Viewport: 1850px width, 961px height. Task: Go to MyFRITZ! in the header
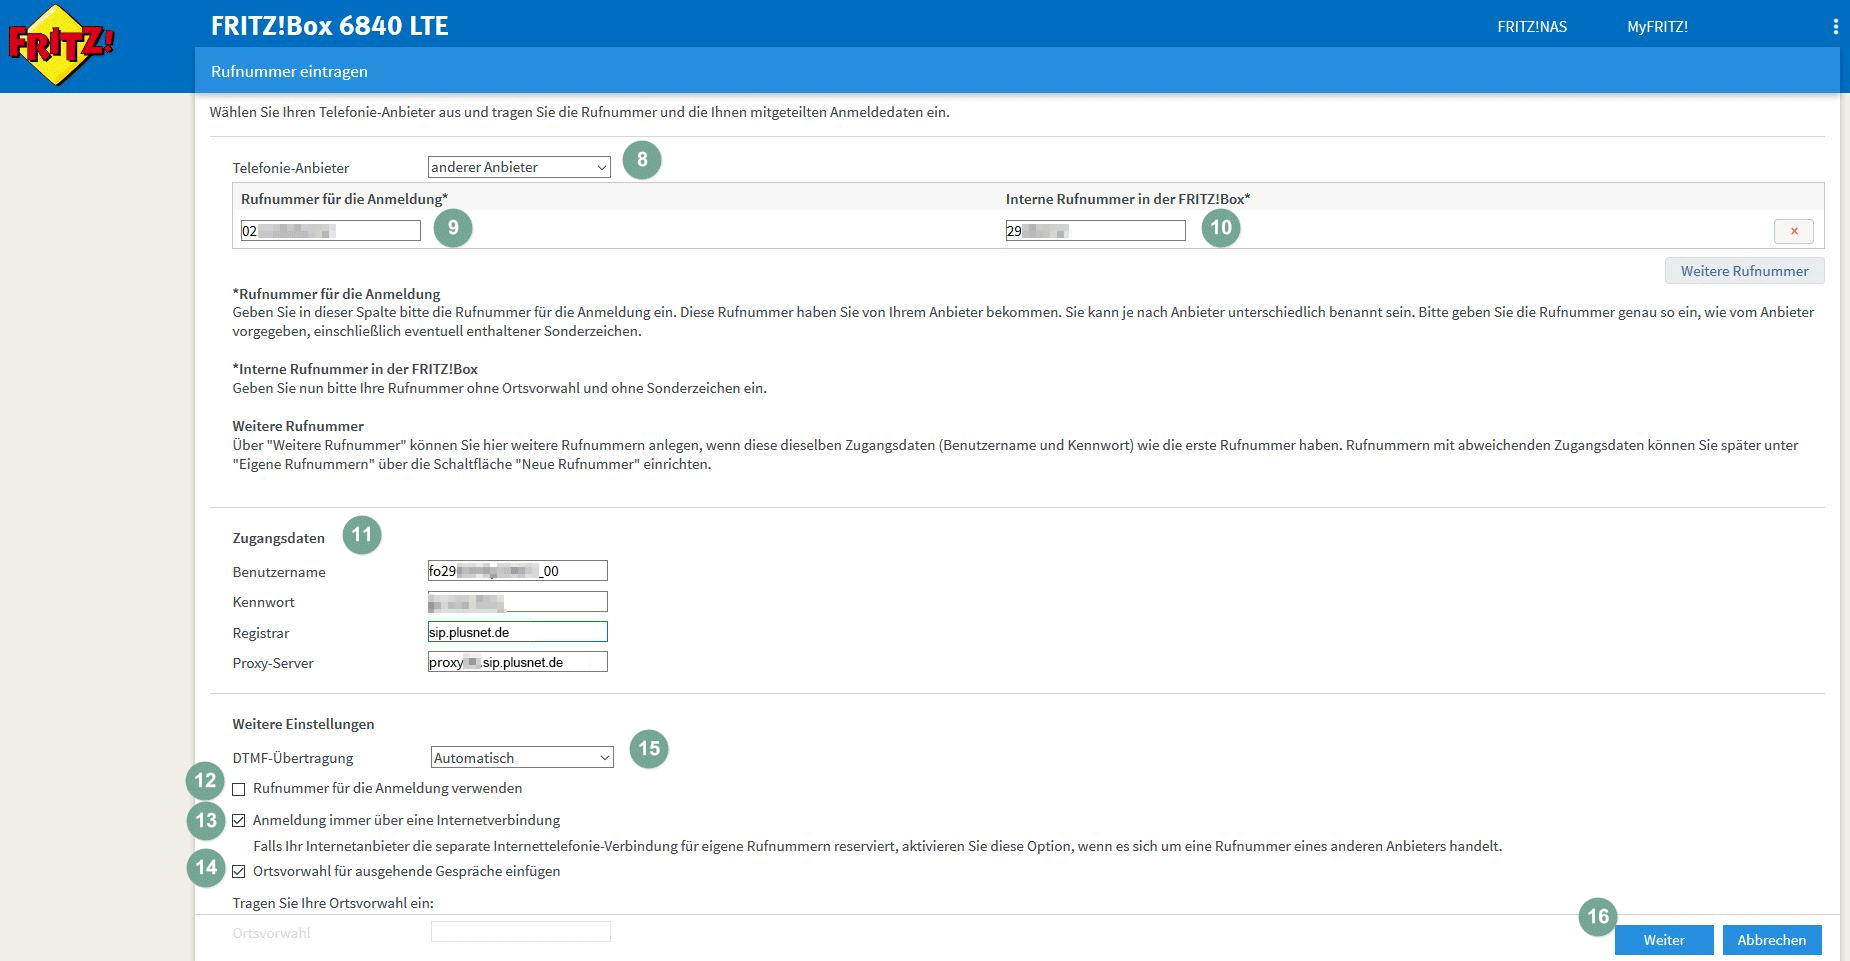click(x=1657, y=27)
